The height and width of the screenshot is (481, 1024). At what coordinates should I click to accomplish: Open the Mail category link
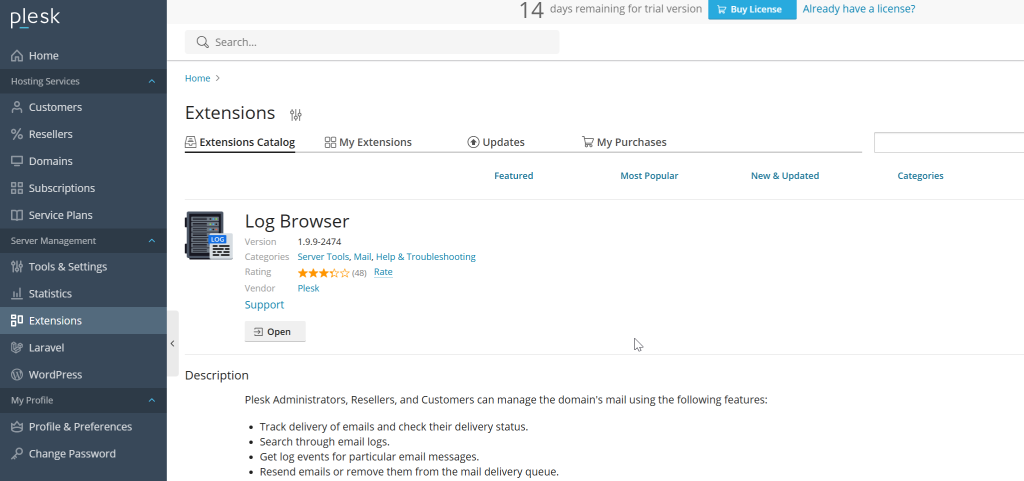pyautogui.click(x=362, y=257)
